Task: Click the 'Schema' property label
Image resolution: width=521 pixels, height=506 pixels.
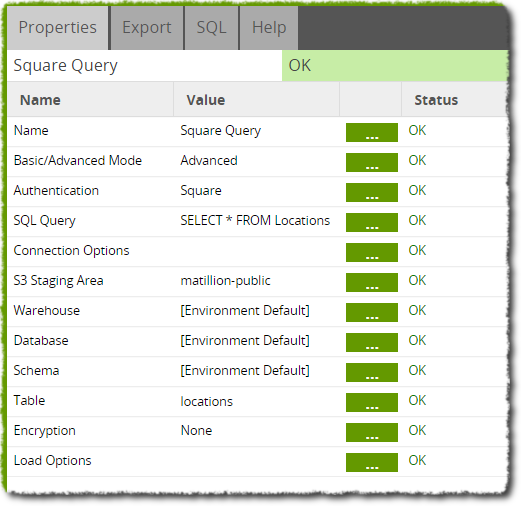Action: click(36, 371)
